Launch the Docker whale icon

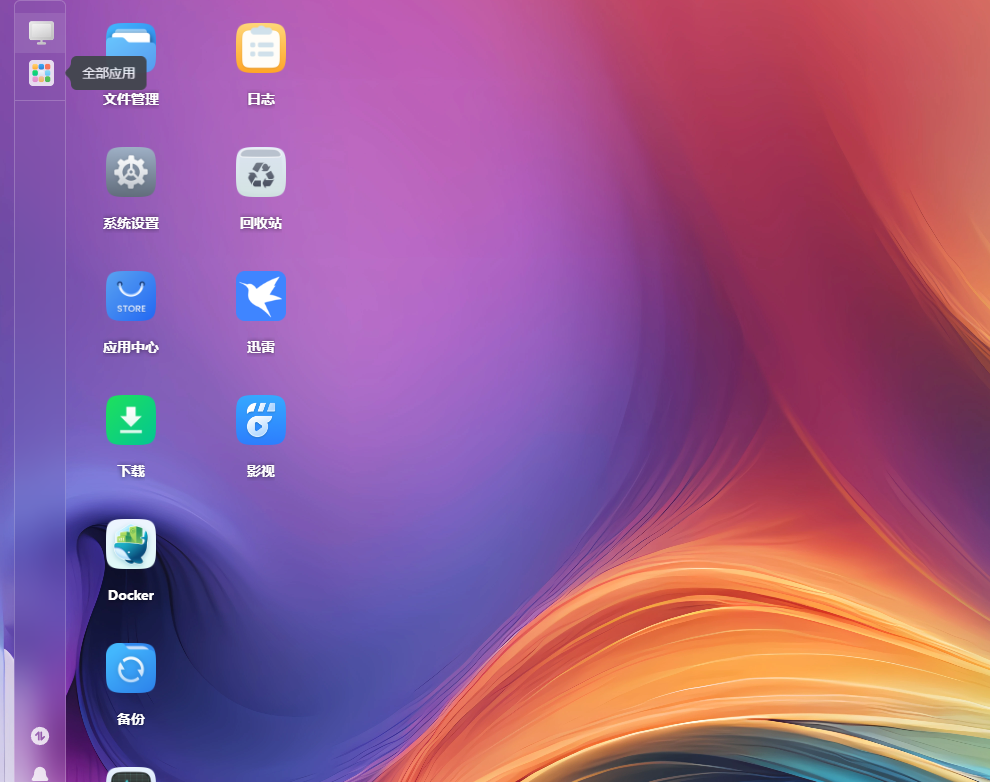131,544
